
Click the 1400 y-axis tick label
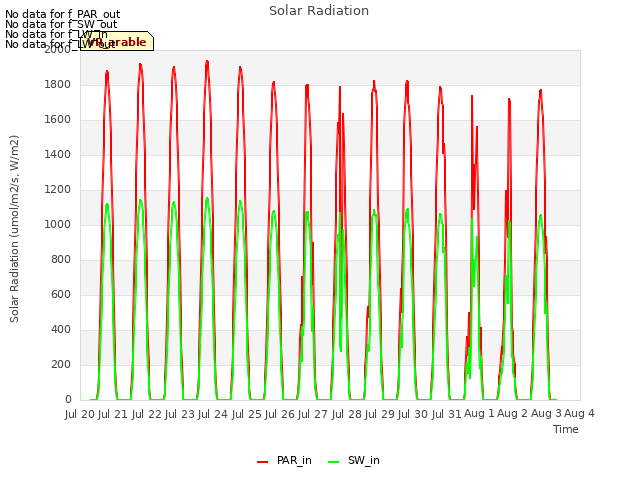coord(58,154)
